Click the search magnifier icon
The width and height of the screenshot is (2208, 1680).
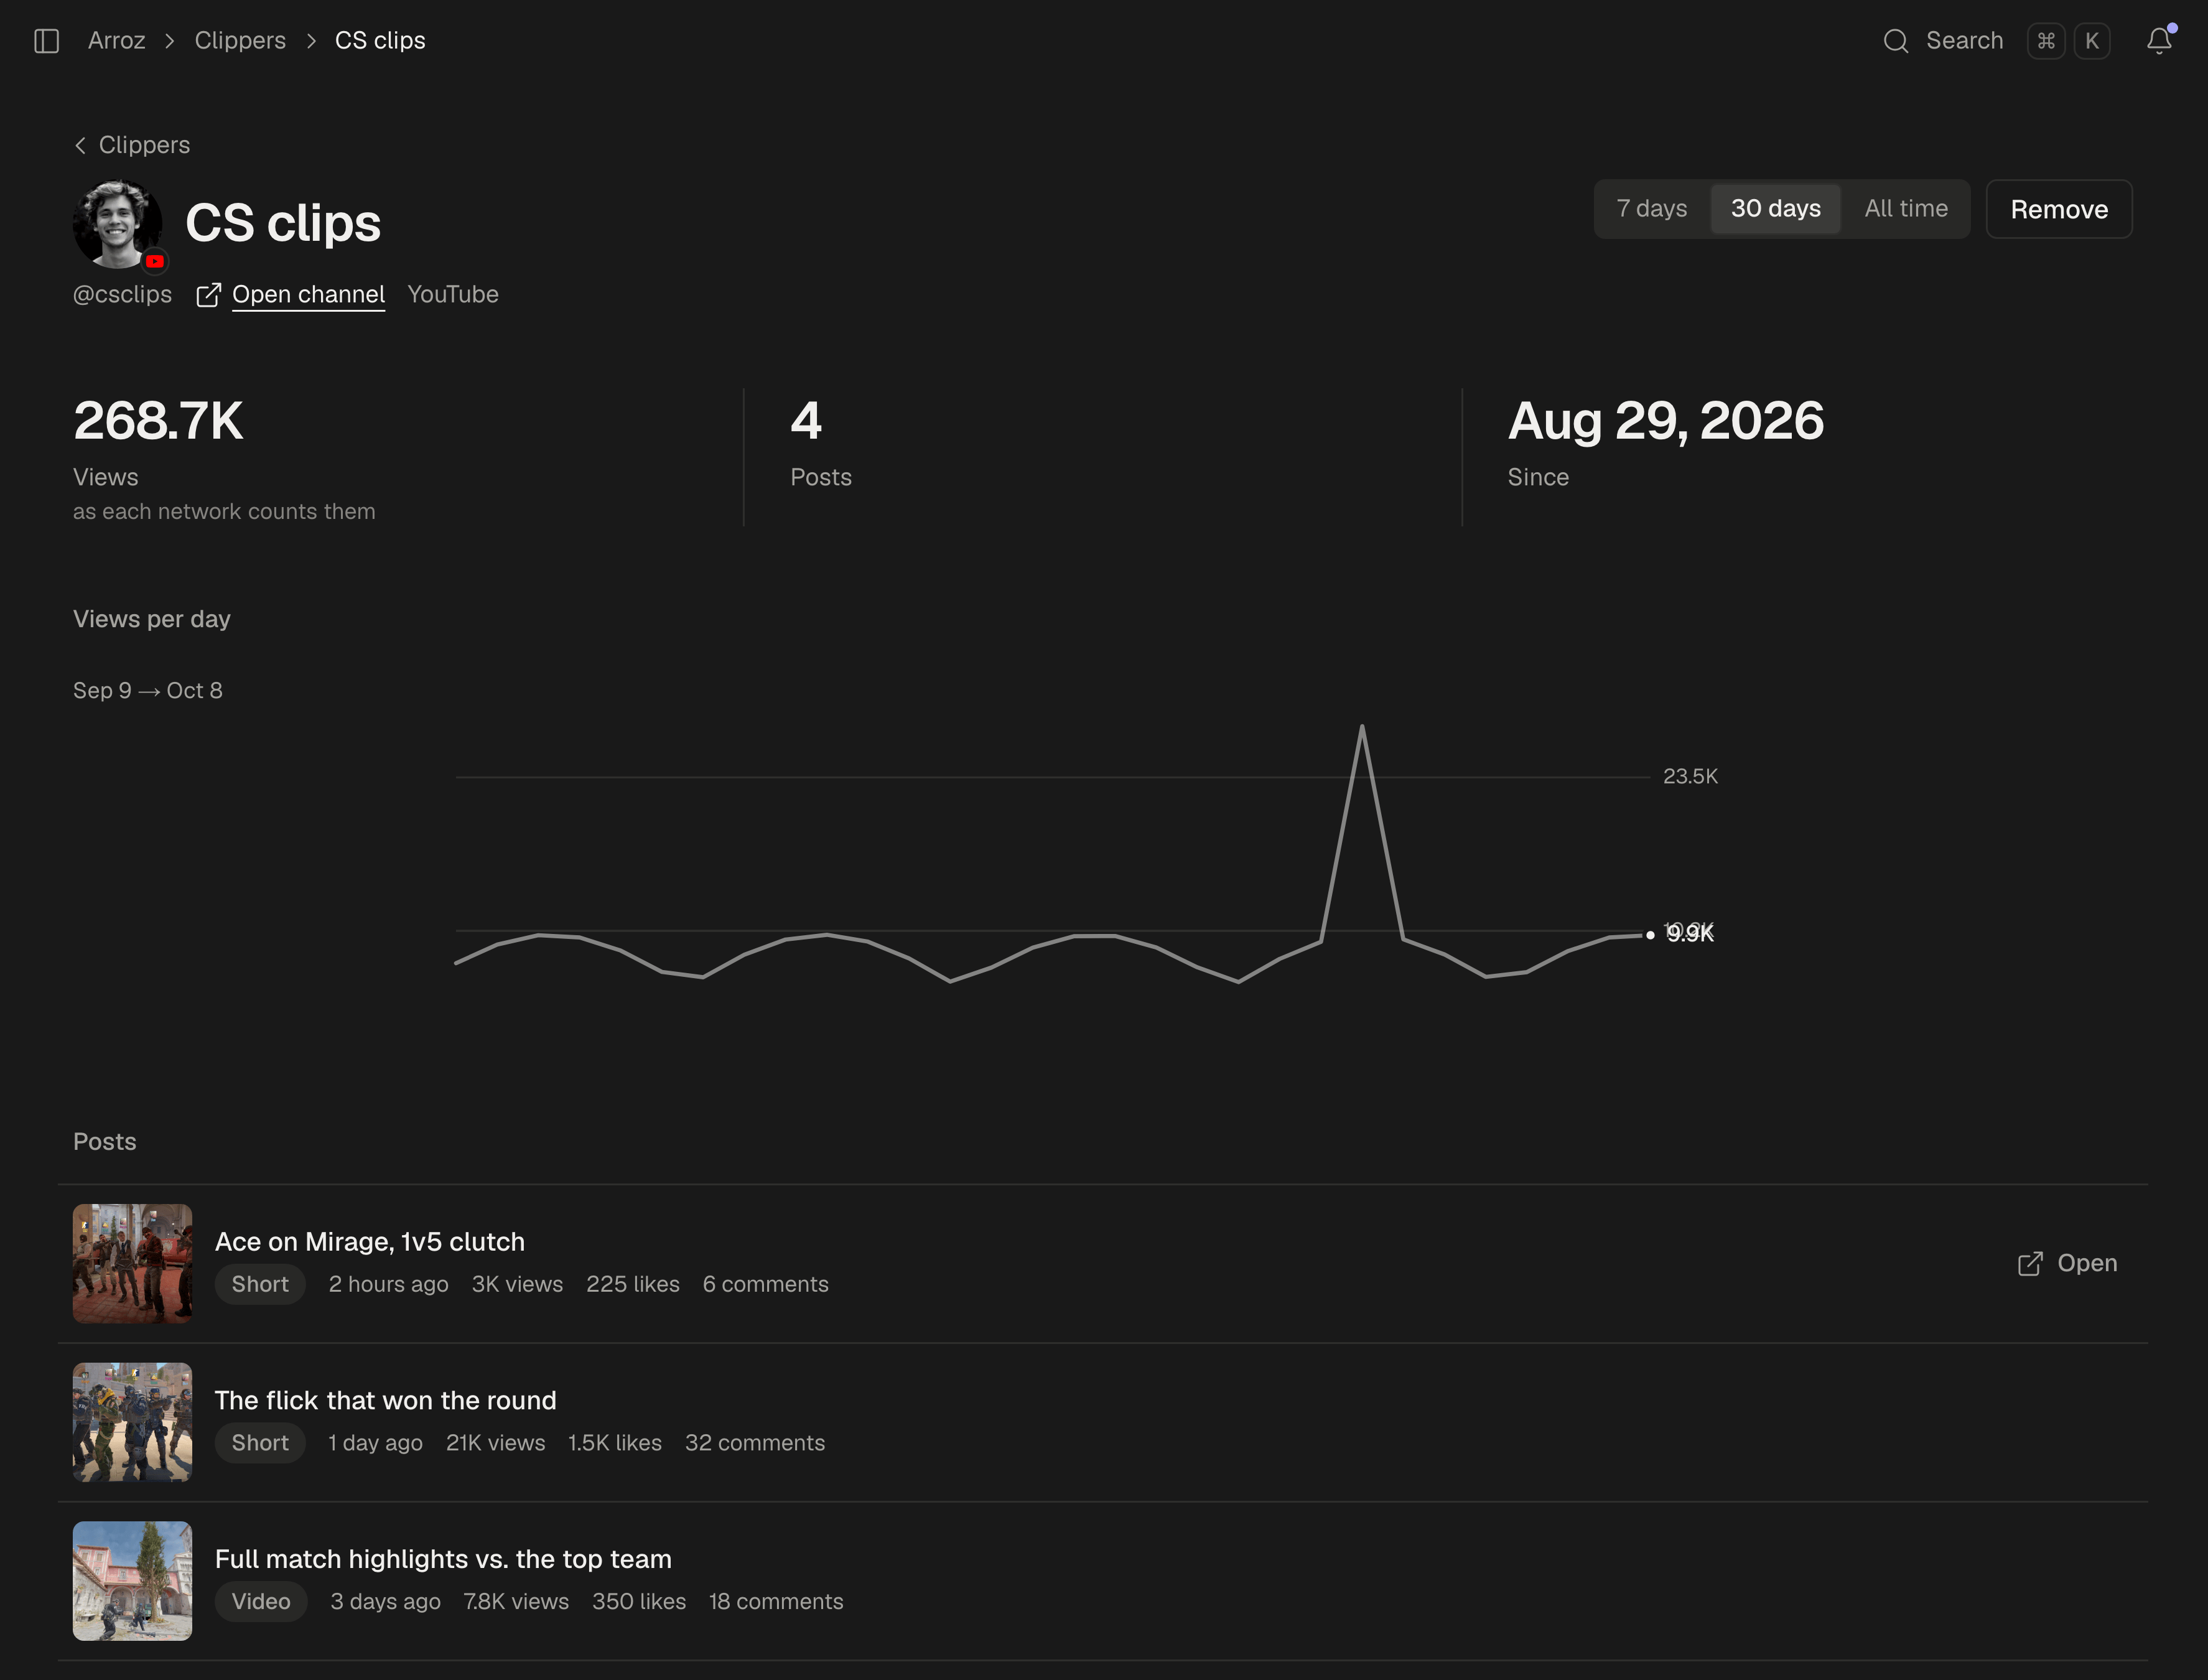[x=1895, y=41]
